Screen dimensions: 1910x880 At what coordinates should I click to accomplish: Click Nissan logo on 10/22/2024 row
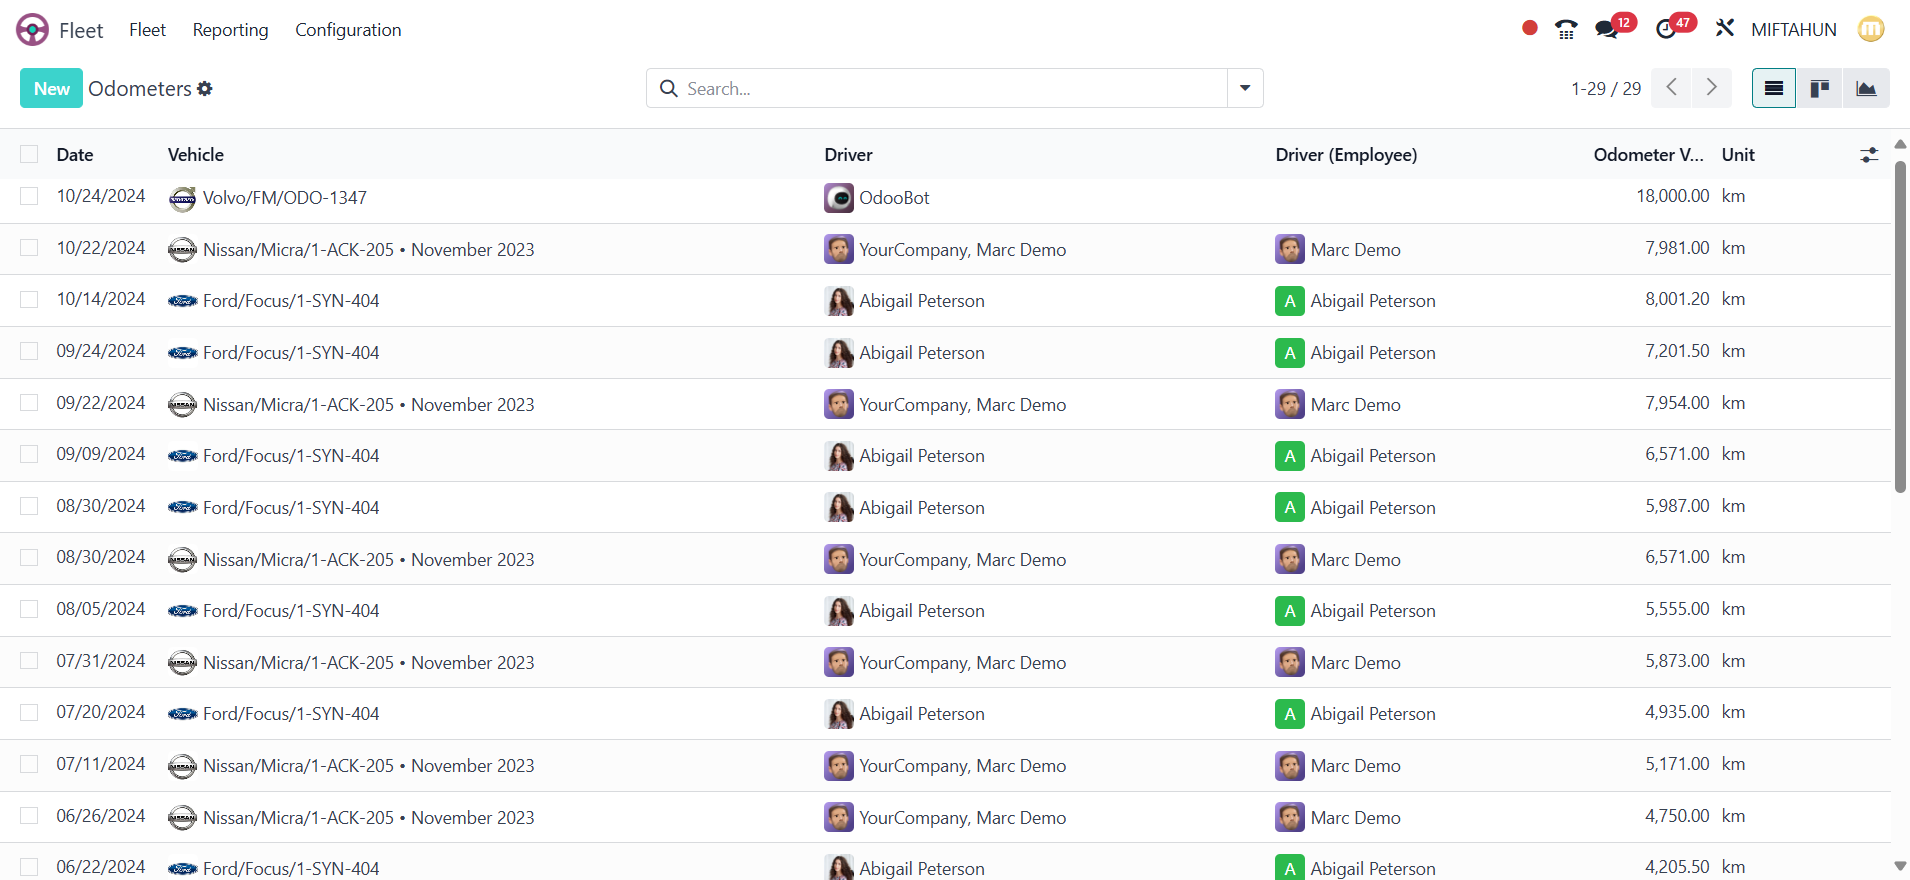182,250
